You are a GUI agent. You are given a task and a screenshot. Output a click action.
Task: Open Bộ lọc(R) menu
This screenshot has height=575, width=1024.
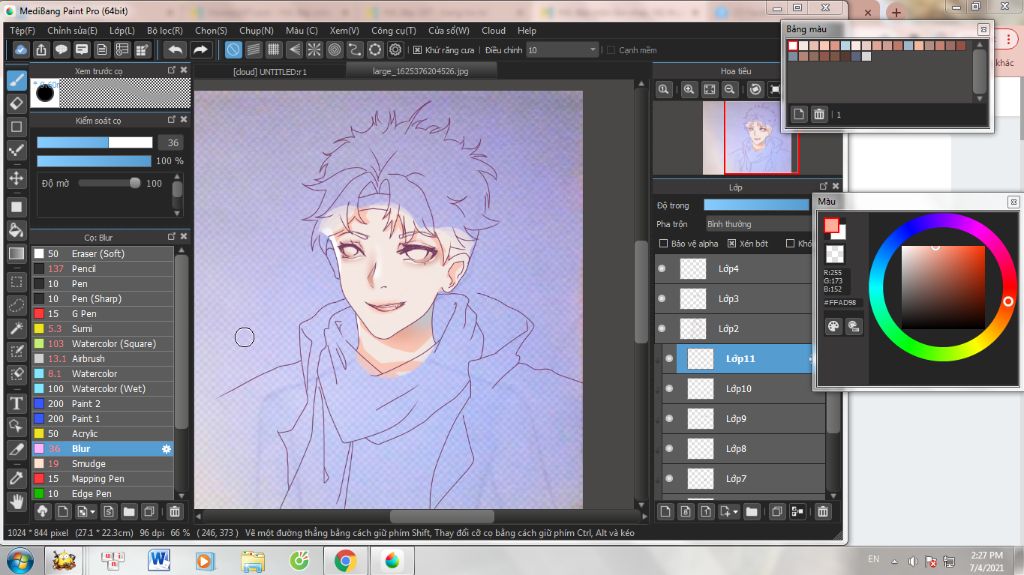[x=165, y=31]
